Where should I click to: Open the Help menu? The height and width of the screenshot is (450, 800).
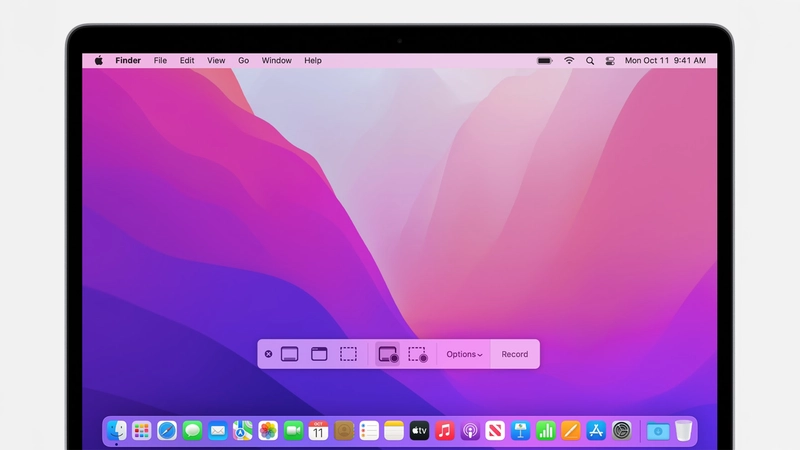[x=313, y=60]
